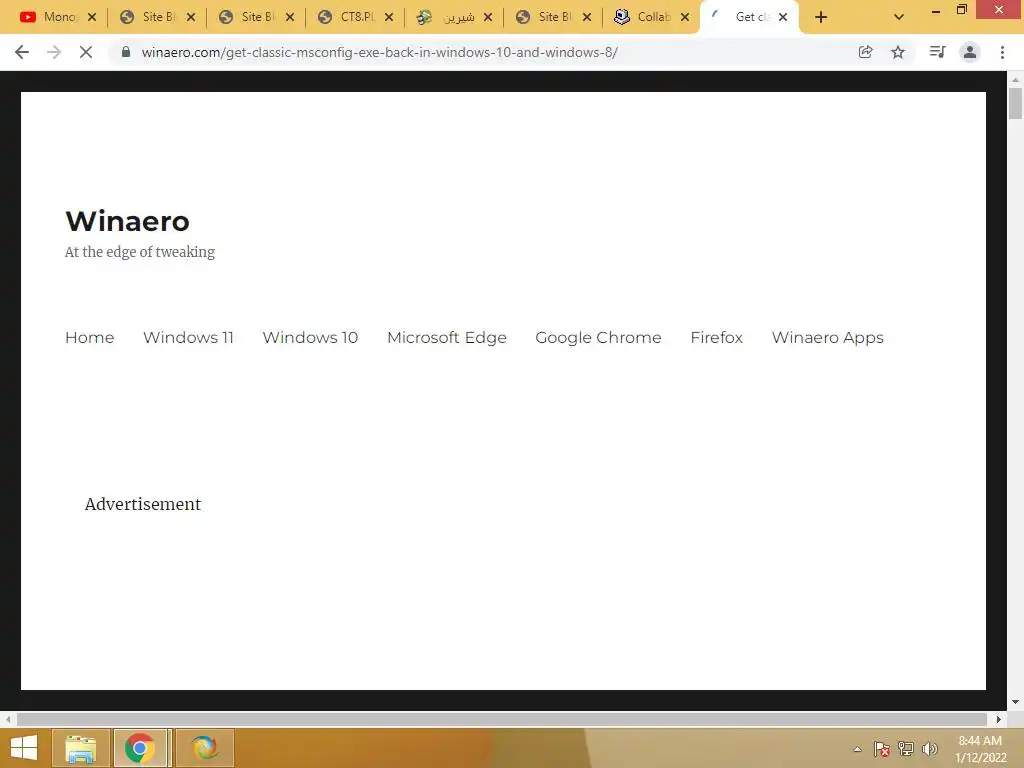Share this page icon
The image size is (1024, 768).
tap(865, 52)
